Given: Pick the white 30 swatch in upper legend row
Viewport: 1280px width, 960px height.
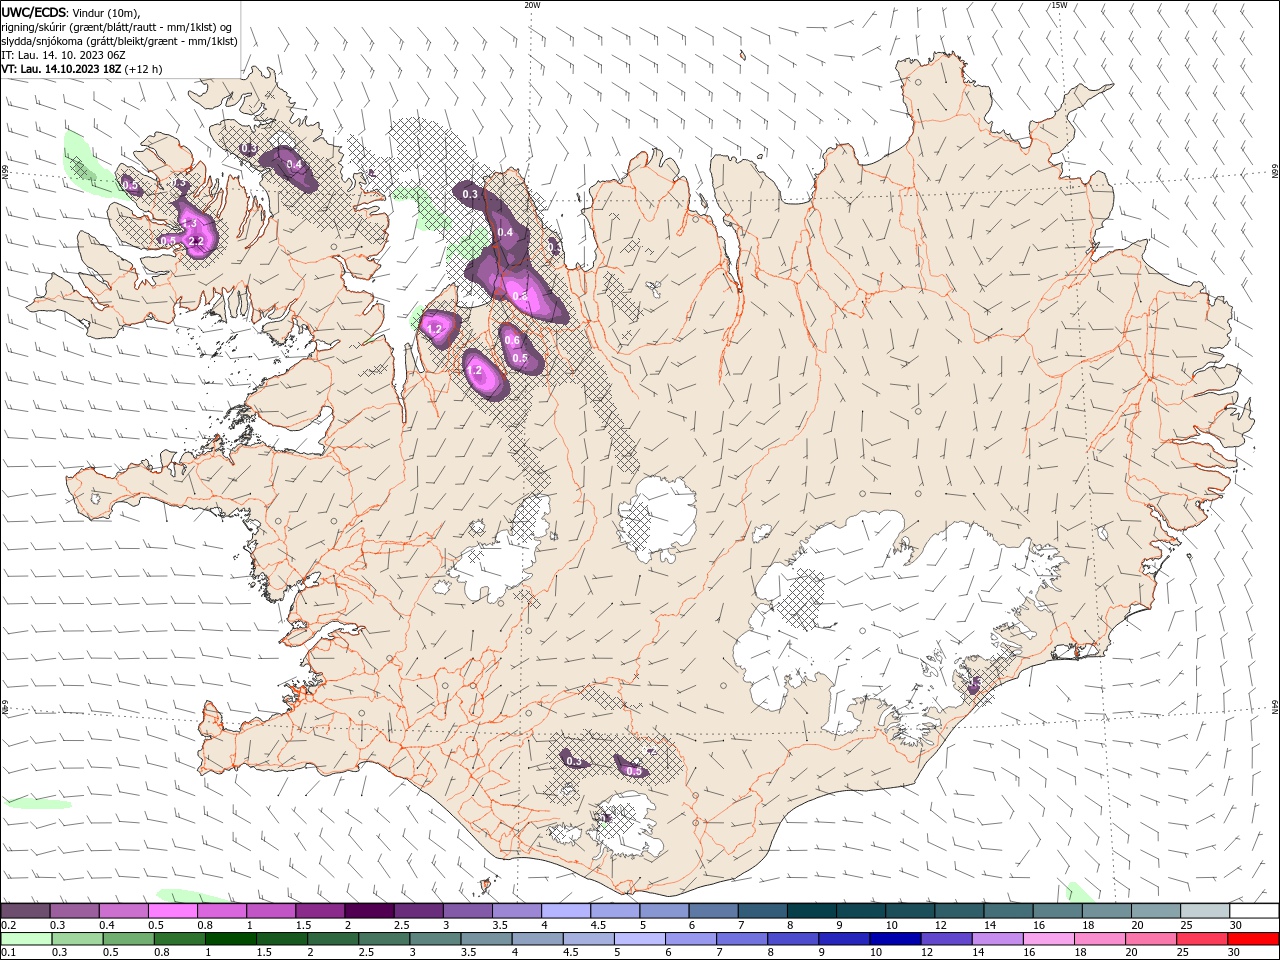Looking at the screenshot, I should [1254, 911].
